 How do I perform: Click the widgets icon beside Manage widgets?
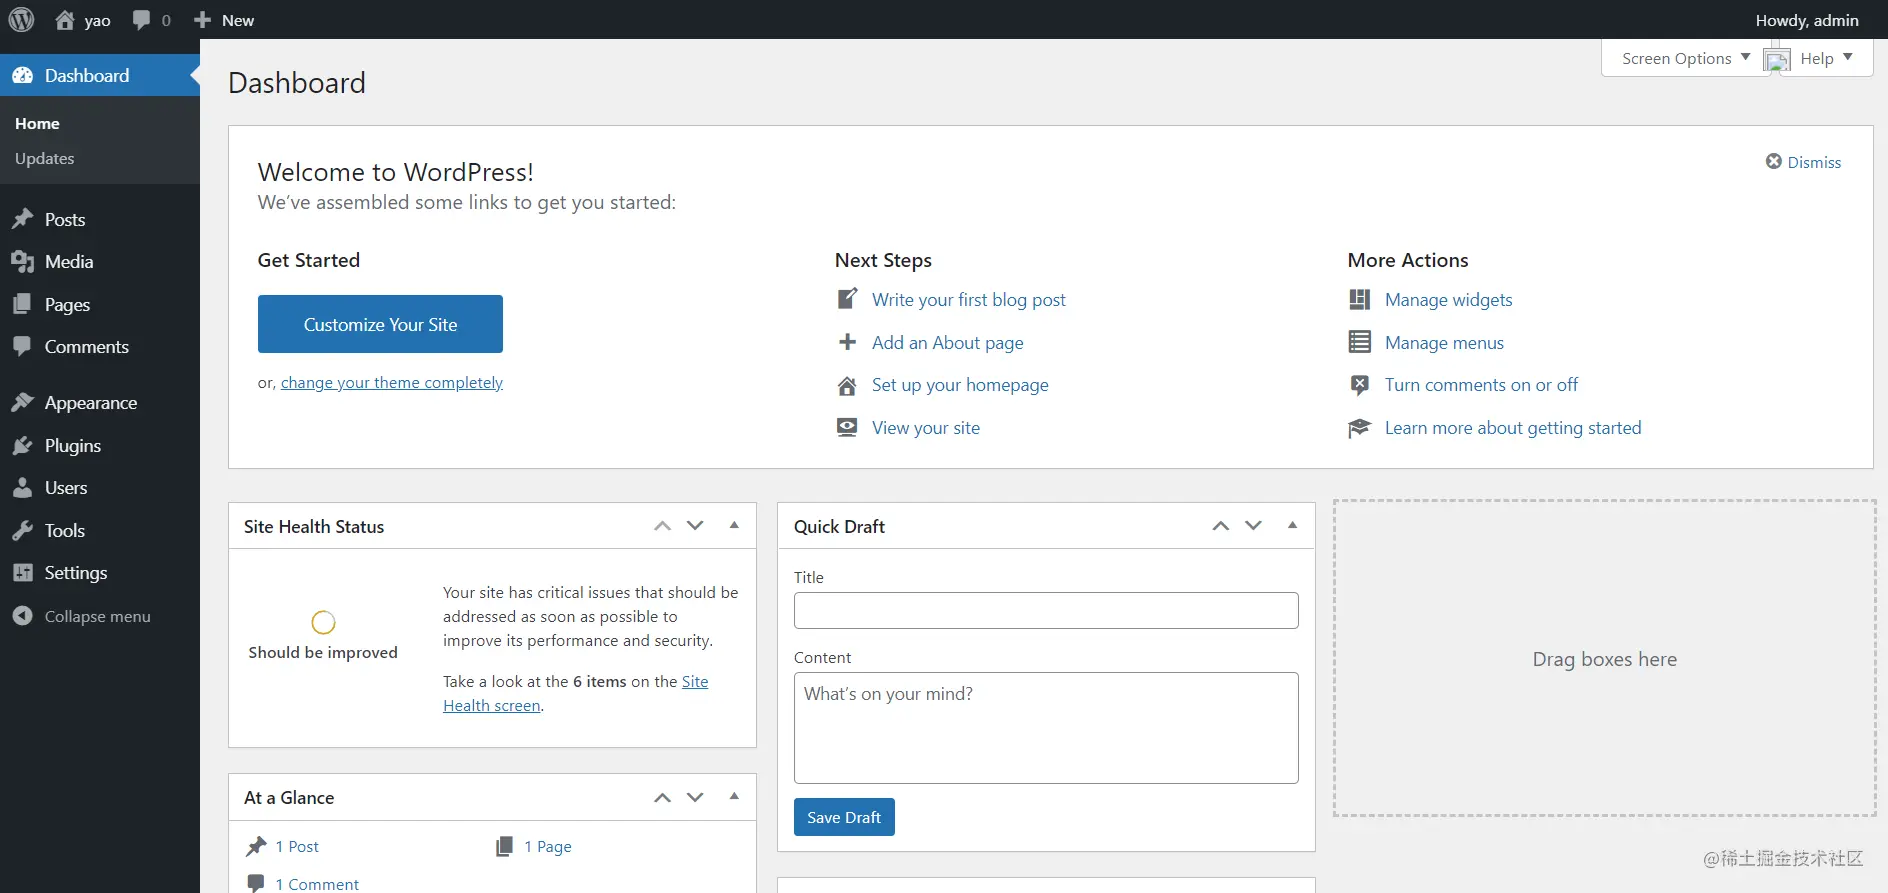point(1359,299)
